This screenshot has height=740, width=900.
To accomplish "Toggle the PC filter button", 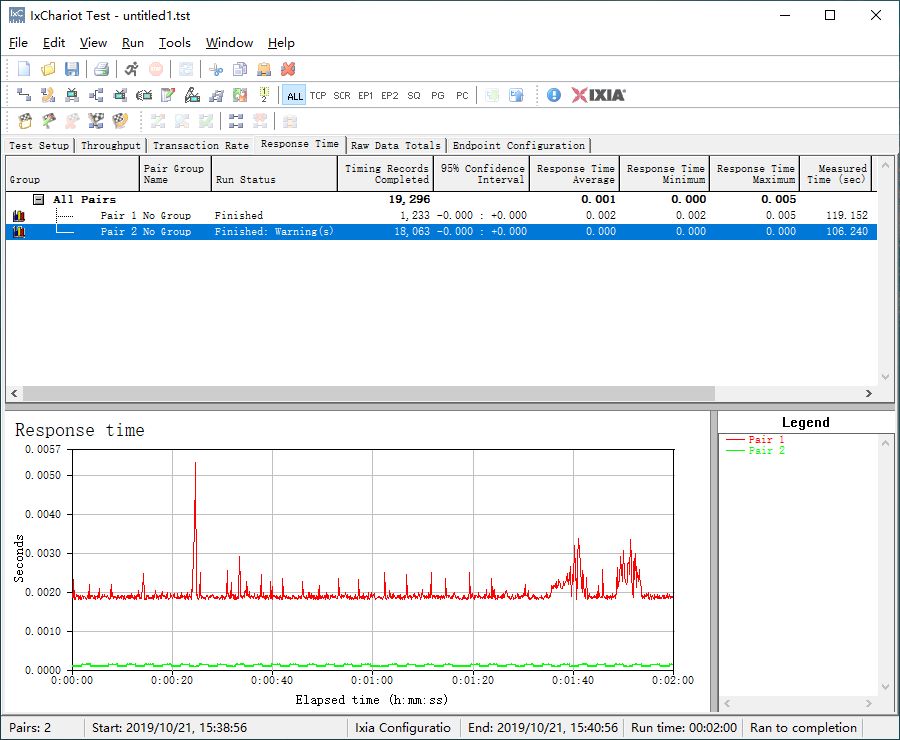I will click(x=462, y=95).
